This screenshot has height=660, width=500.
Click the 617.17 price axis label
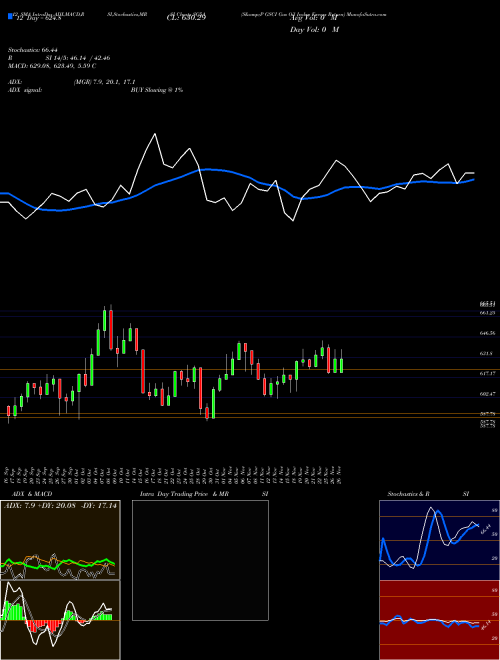pyautogui.click(x=487, y=374)
